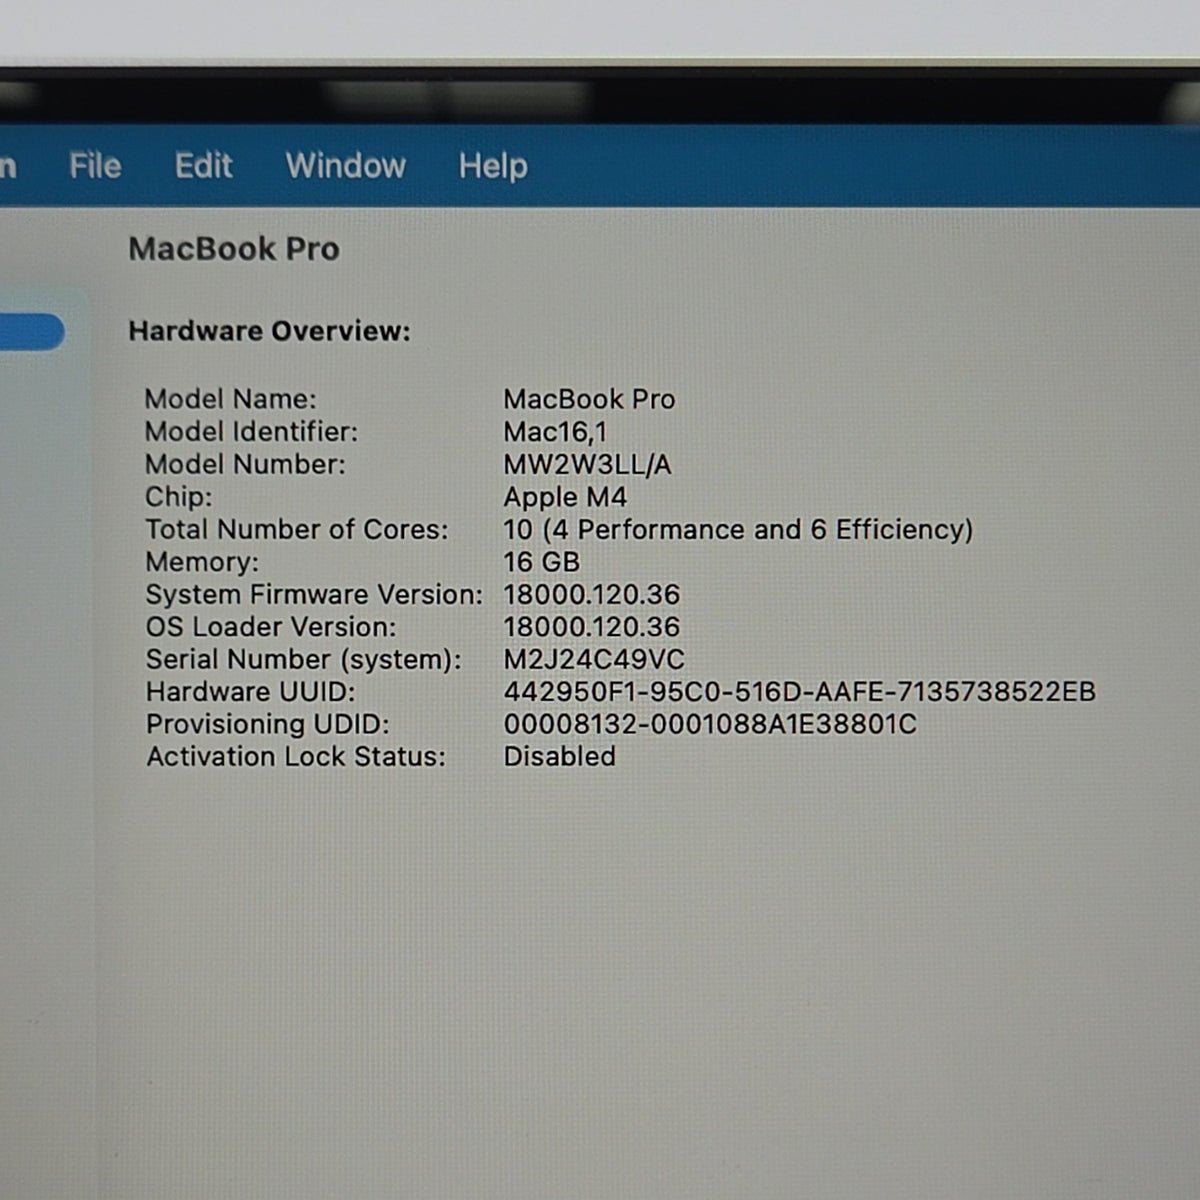The width and height of the screenshot is (1200, 1200).
Task: Open the File menu
Action: [x=95, y=166]
